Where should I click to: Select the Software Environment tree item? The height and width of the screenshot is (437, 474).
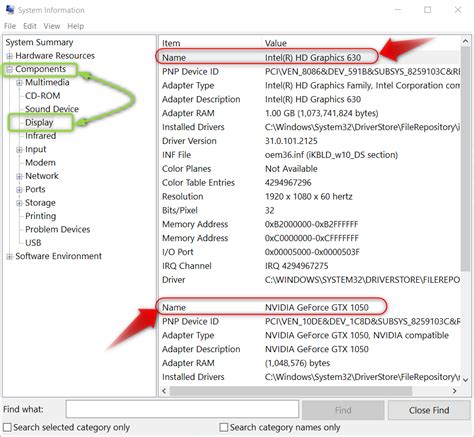coord(59,256)
